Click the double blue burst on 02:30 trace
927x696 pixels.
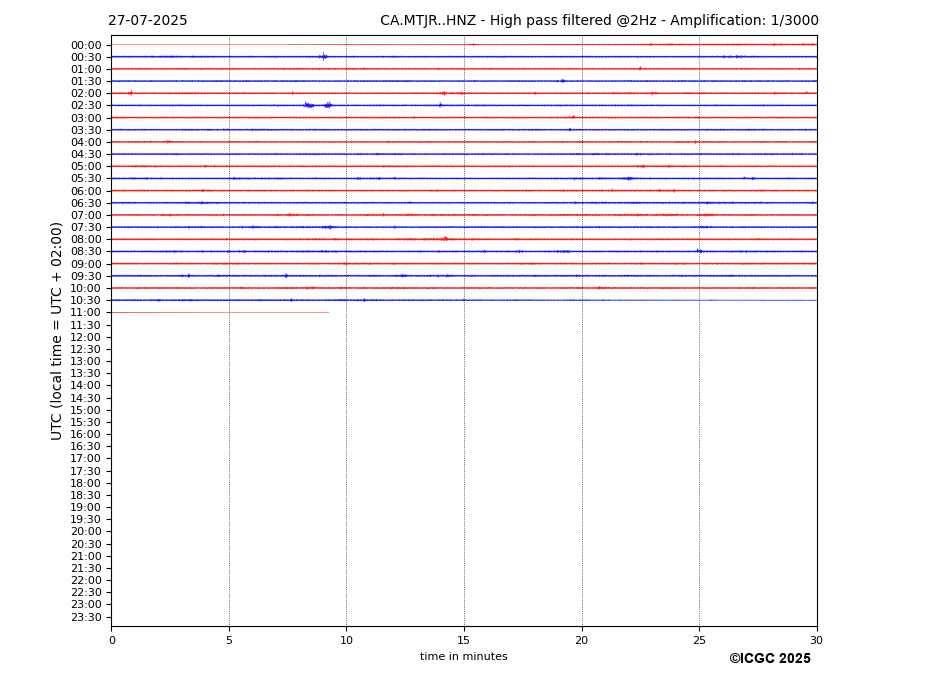[318, 105]
